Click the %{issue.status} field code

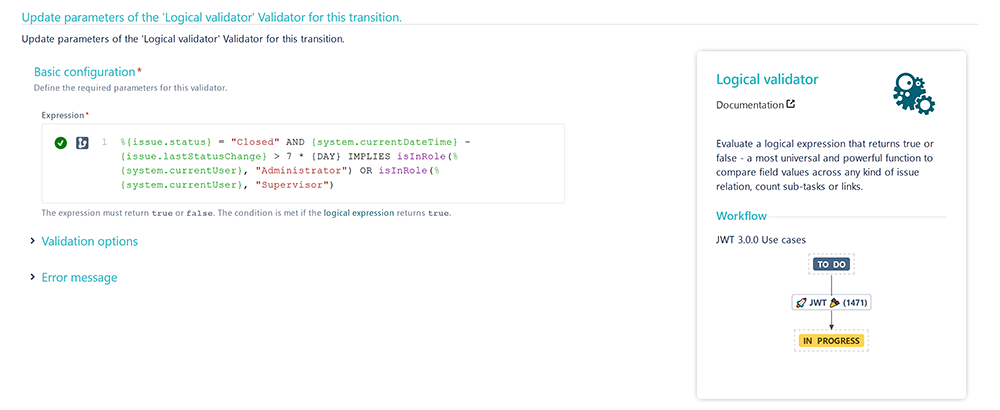click(x=165, y=141)
